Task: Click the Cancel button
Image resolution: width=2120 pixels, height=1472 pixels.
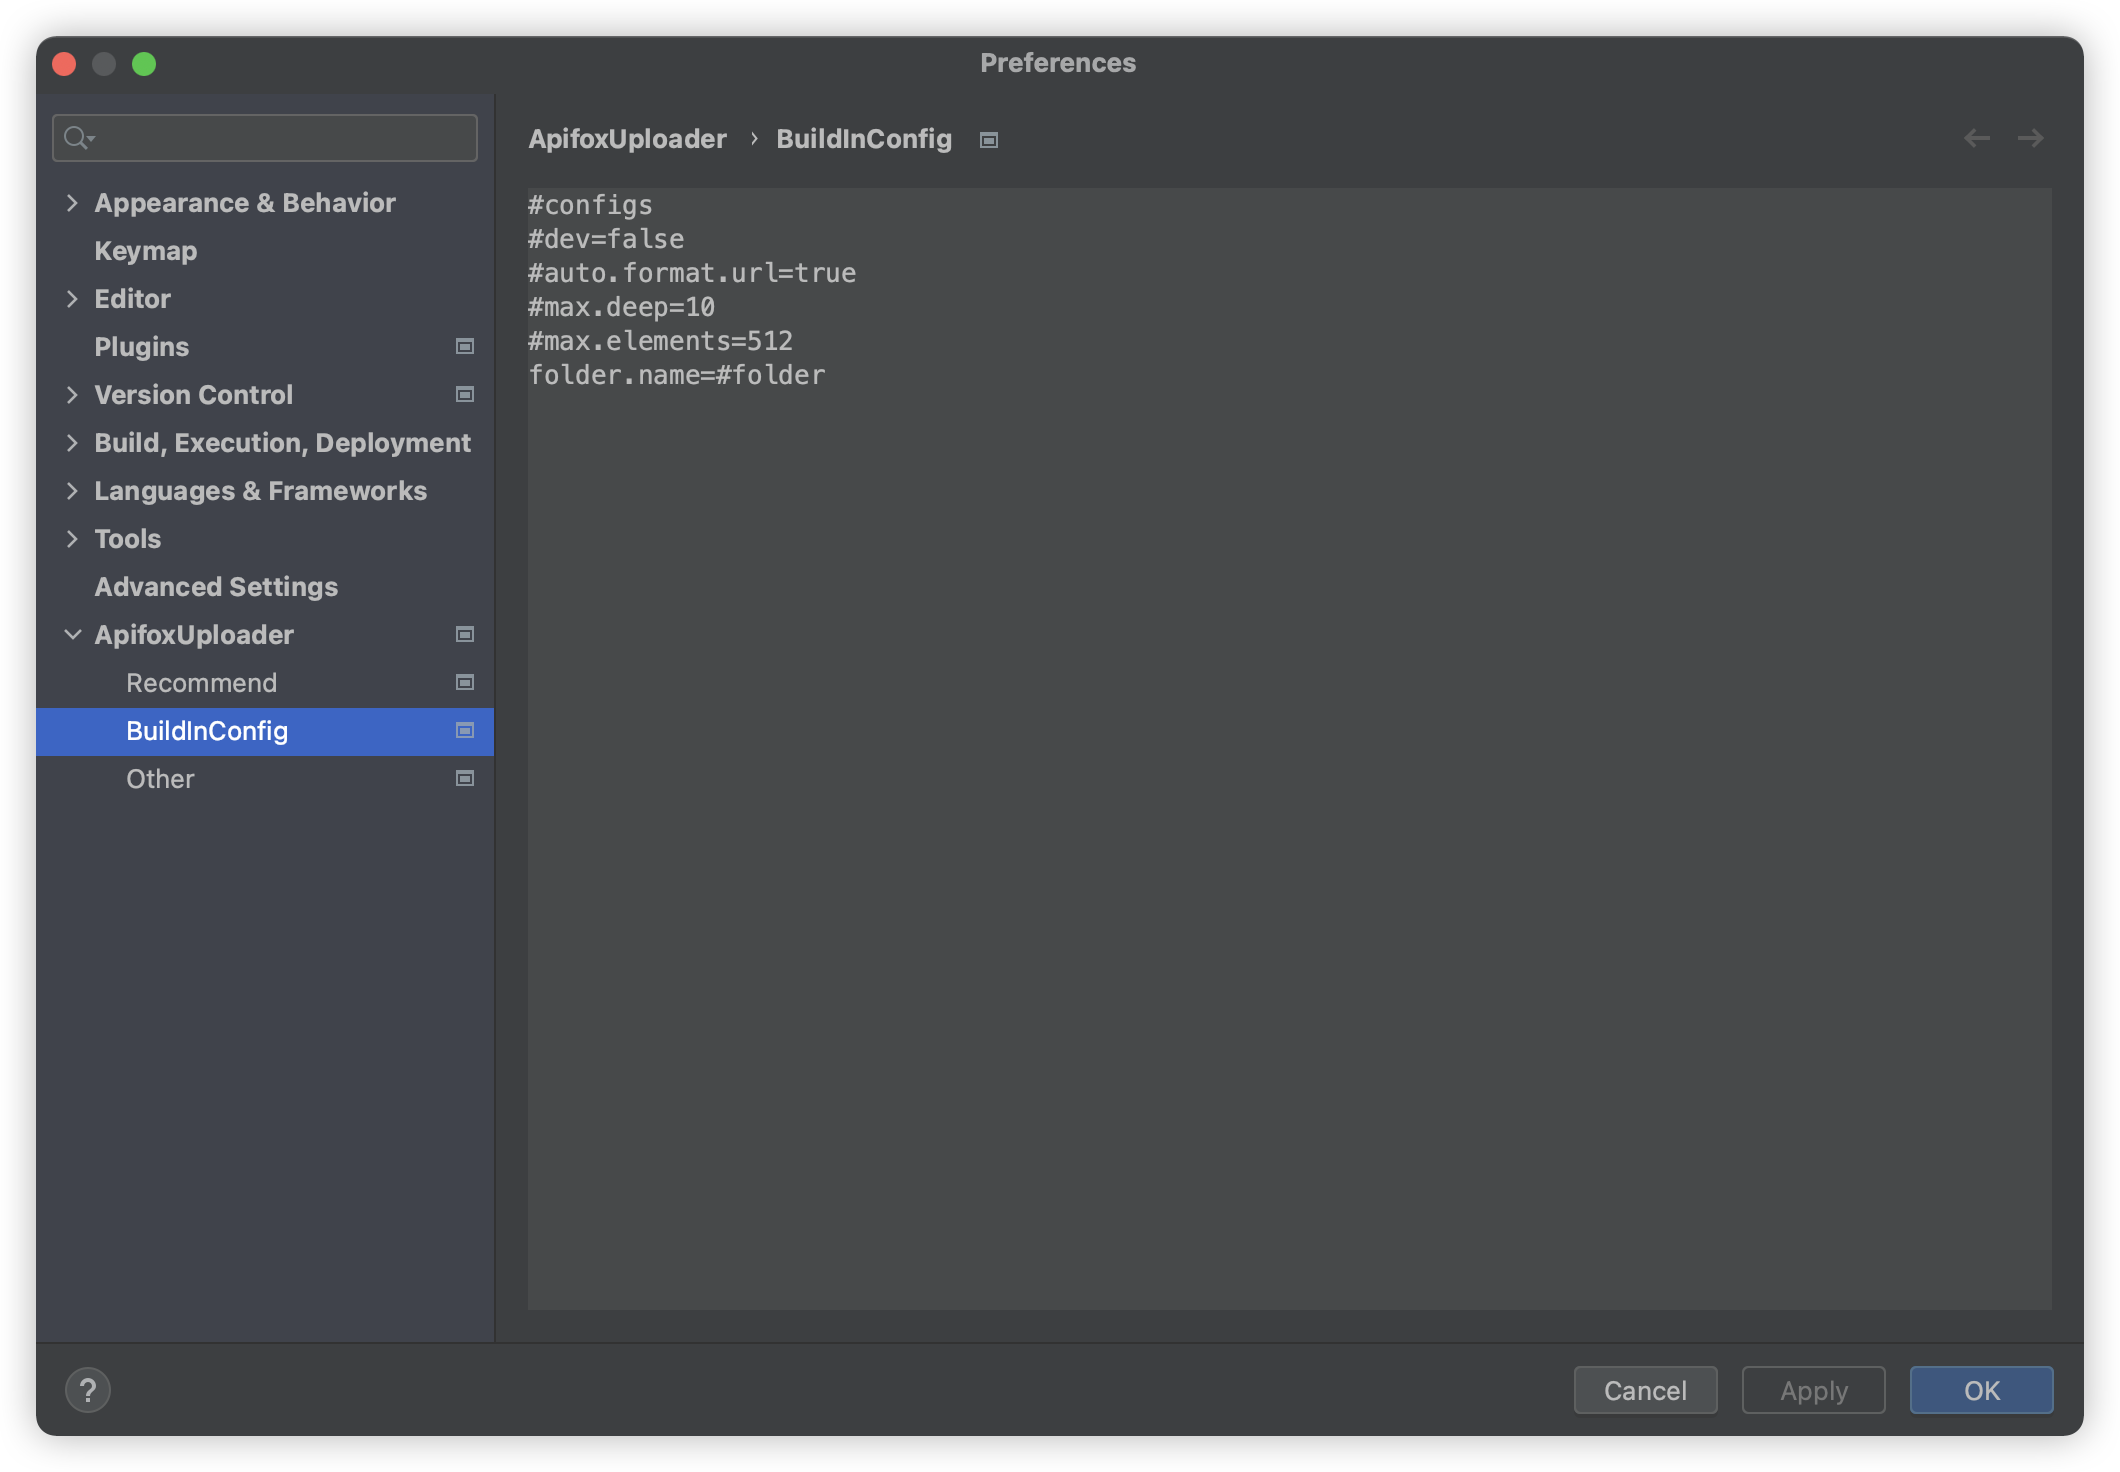Action: (x=1645, y=1390)
